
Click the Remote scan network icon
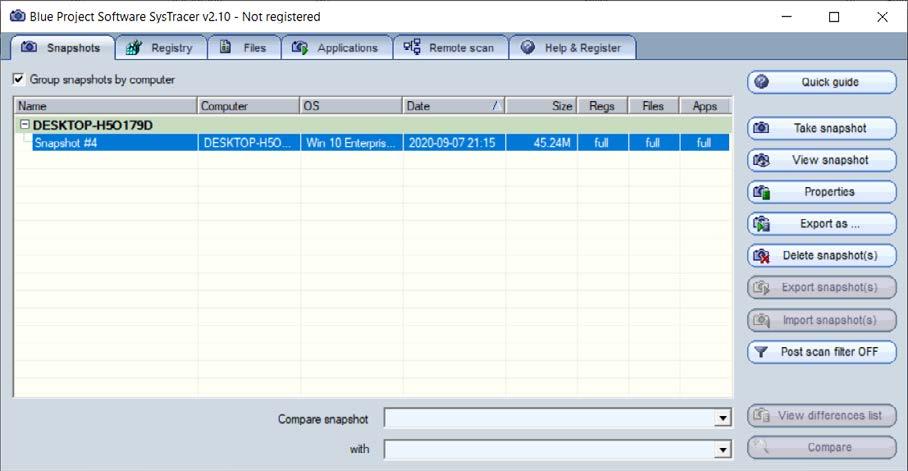click(x=412, y=47)
